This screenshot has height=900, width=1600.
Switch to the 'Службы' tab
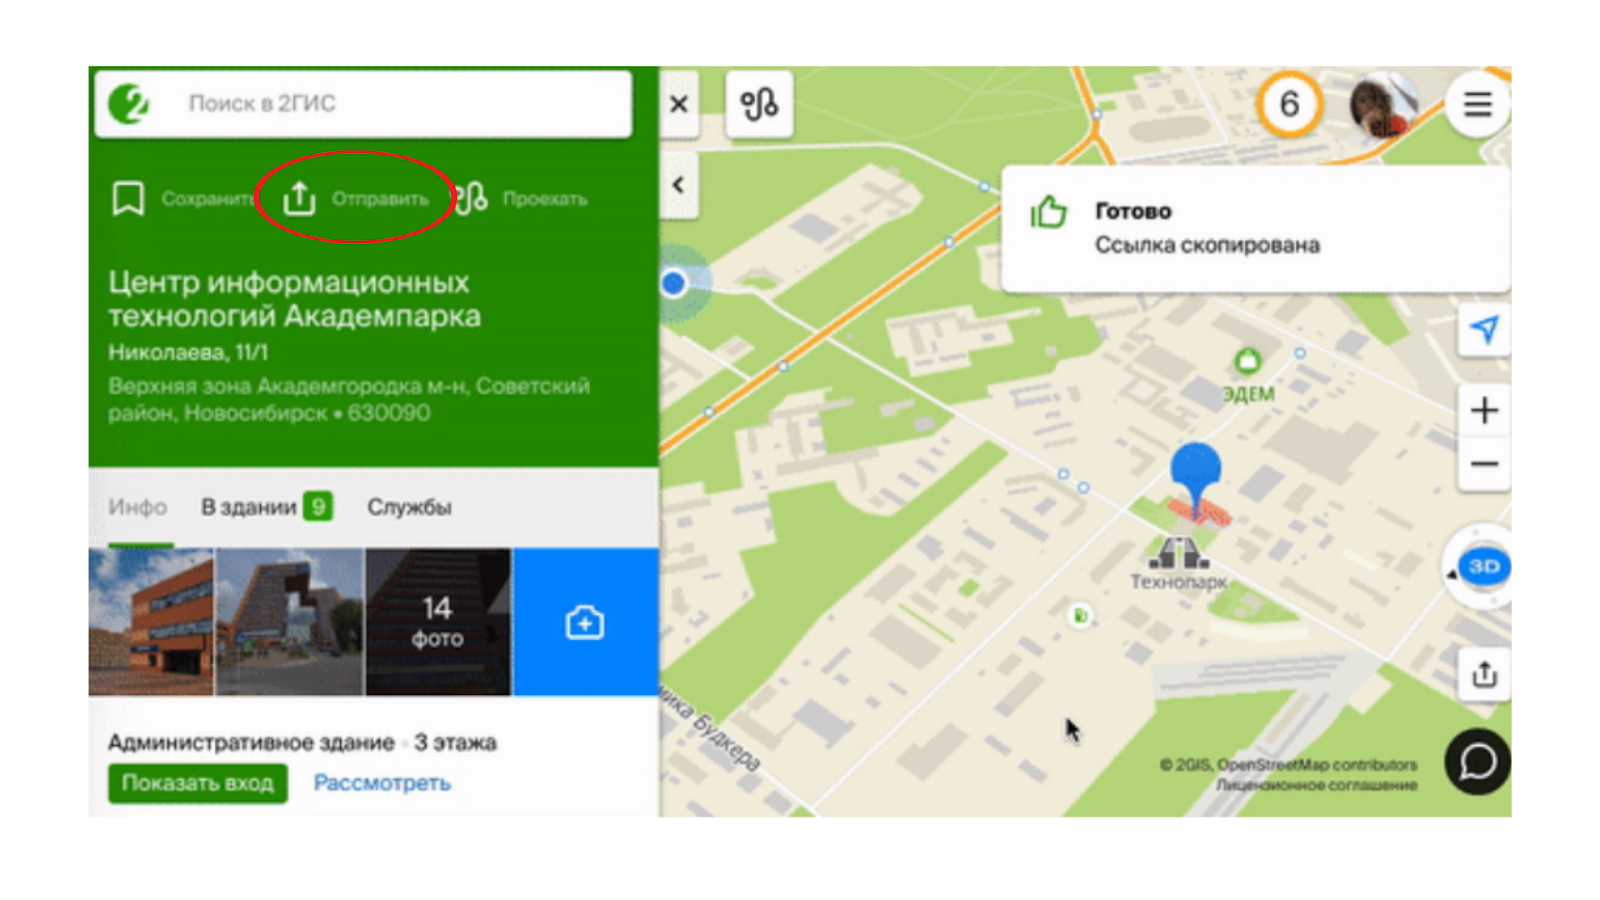pos(409,507)
